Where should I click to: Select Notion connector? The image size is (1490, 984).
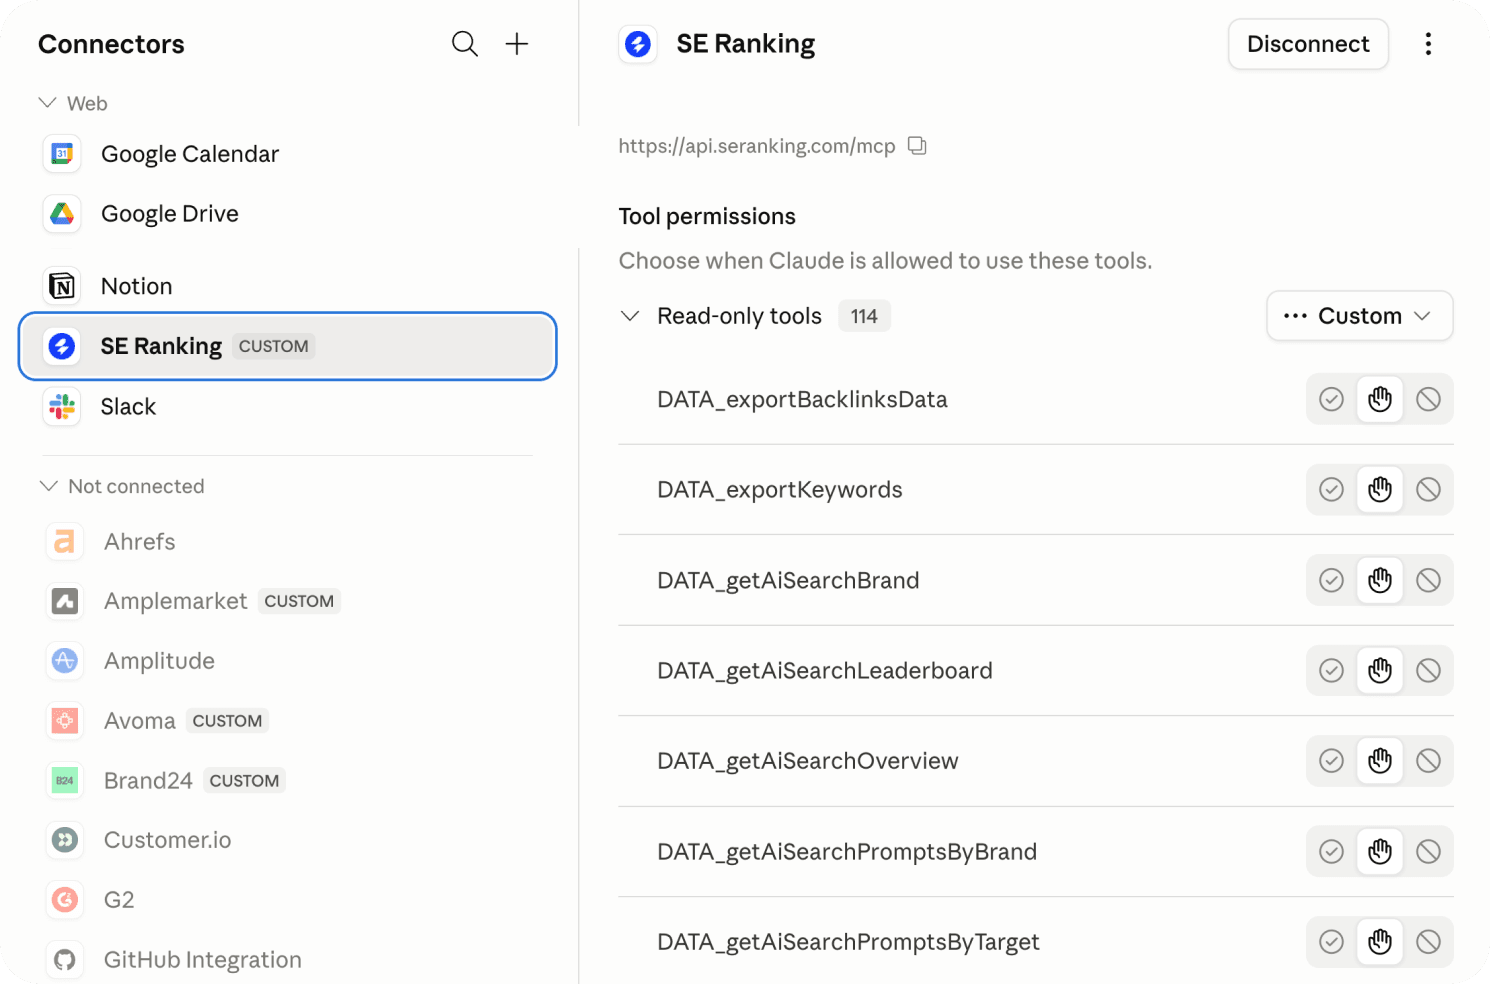[287, 286]
